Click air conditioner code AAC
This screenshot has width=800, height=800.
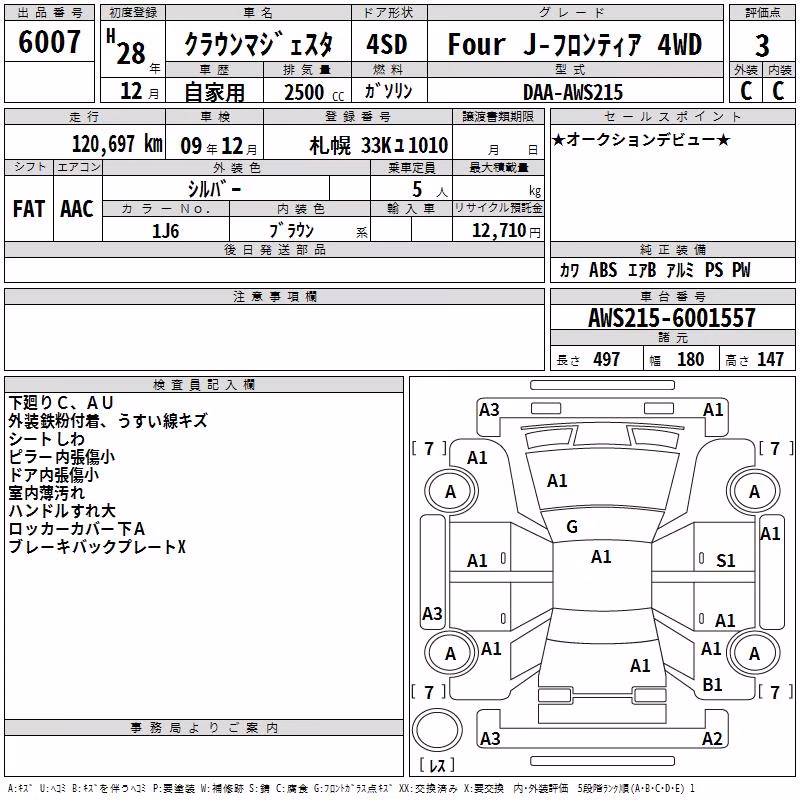tap(77, 209)
